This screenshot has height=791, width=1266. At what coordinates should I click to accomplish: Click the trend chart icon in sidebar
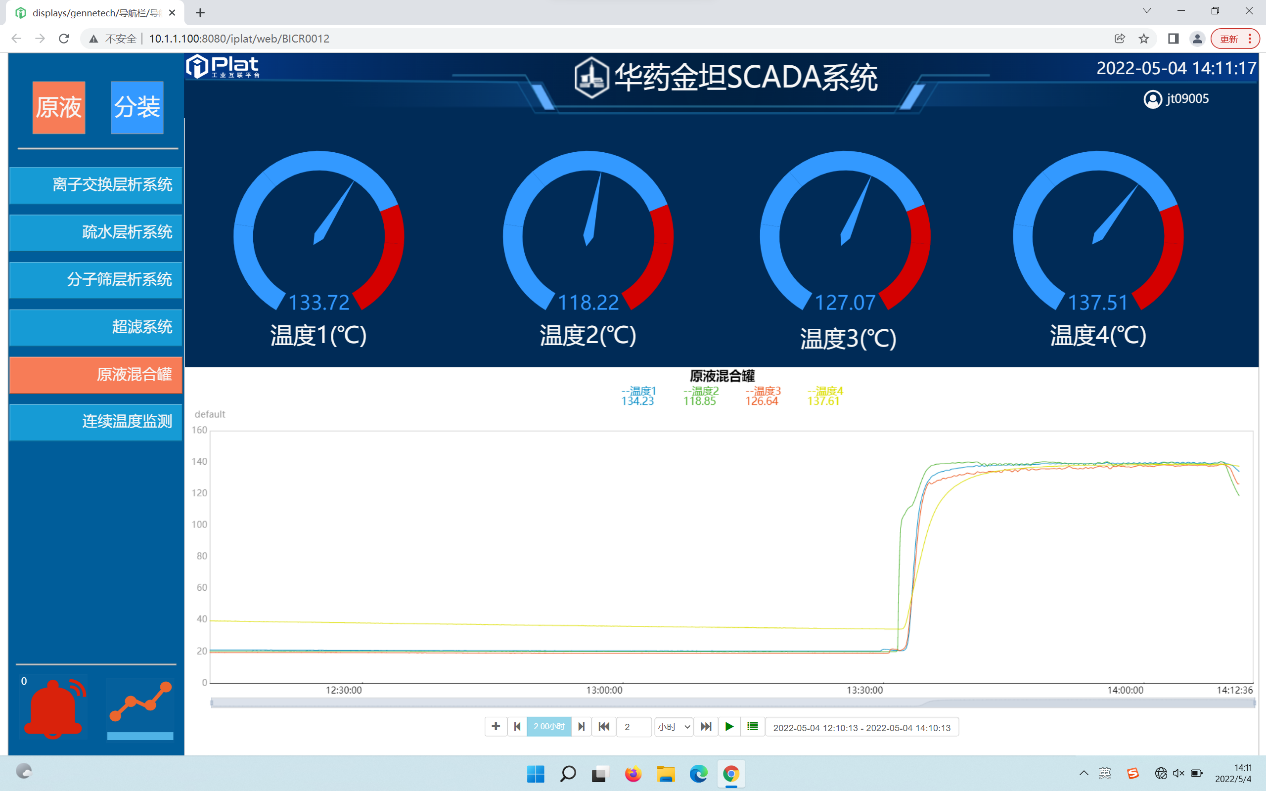[140, 705]
